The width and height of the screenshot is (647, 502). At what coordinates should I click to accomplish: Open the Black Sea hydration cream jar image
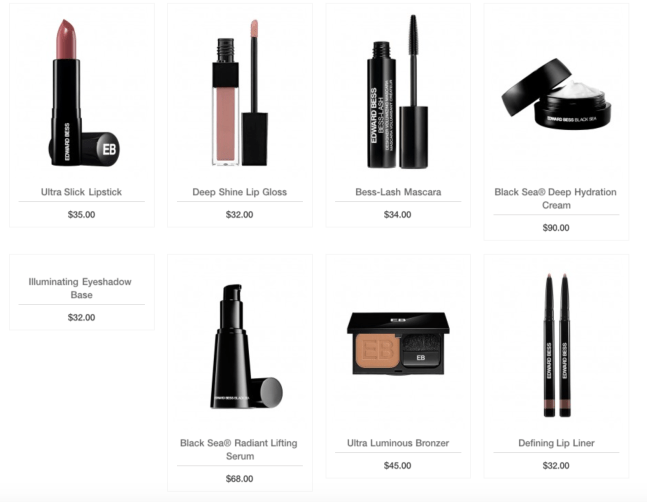[556, 94]
